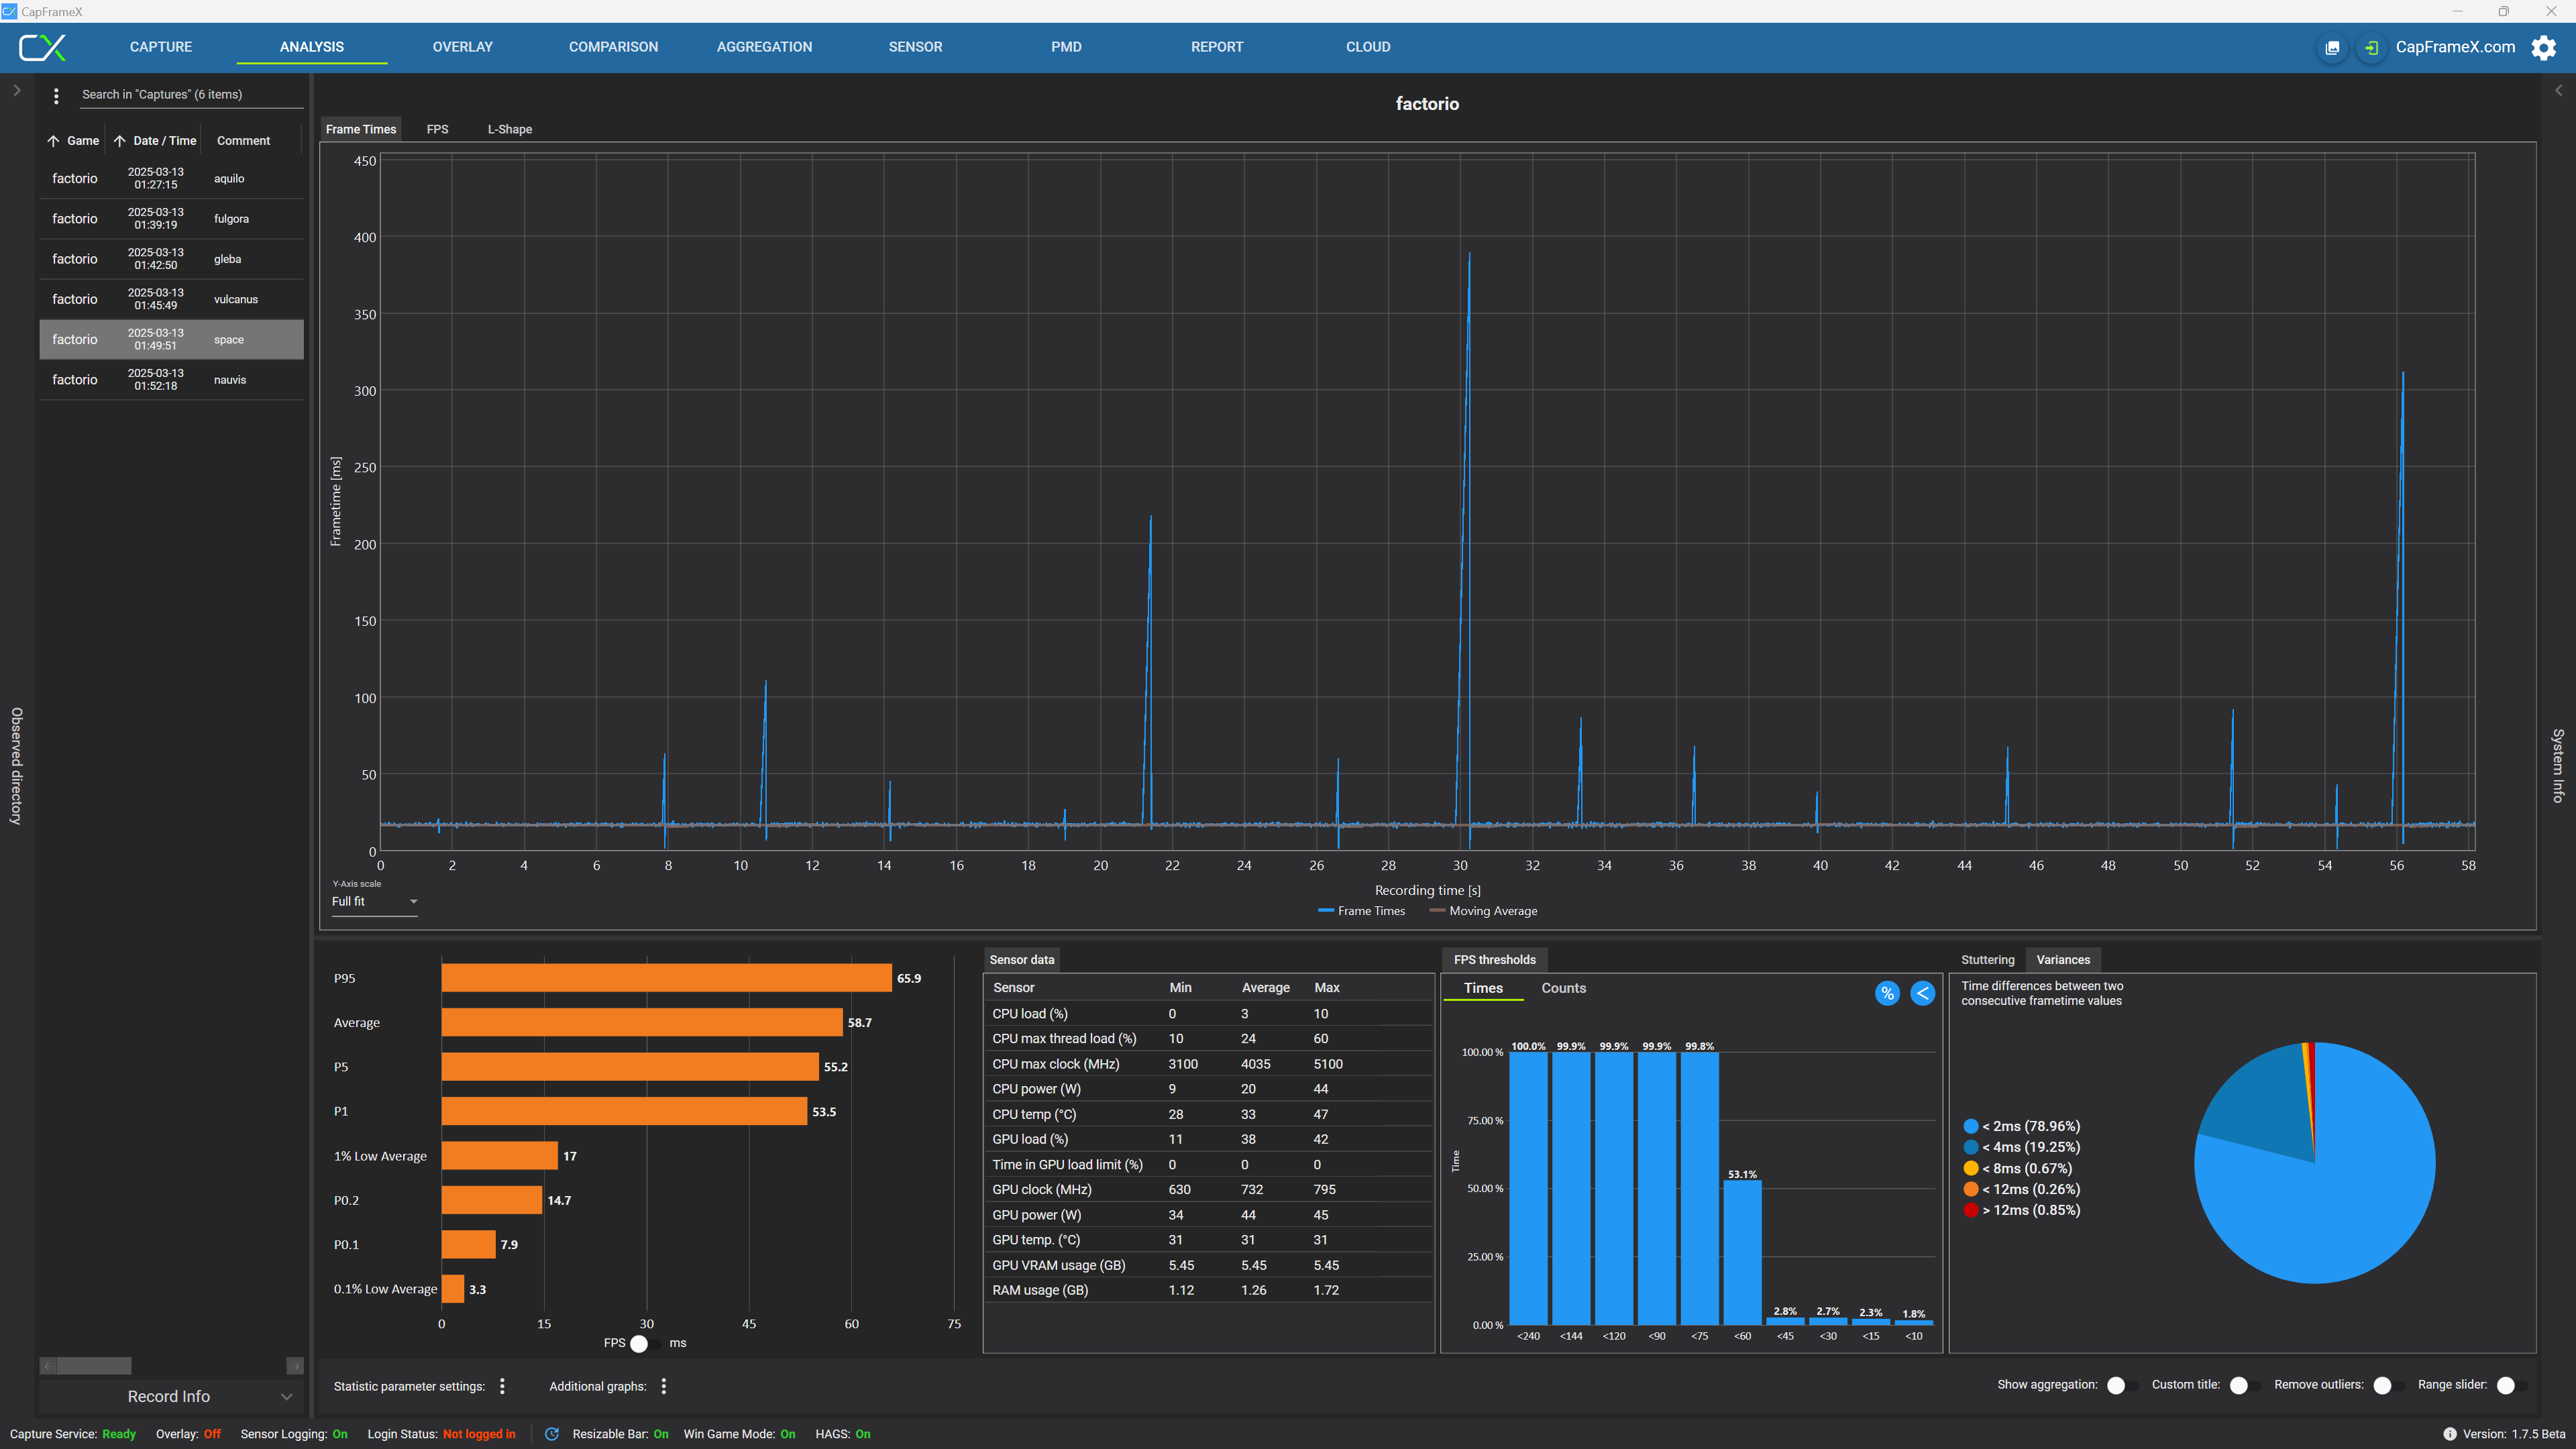Sort captures by Game column arrow
This screenshot has height=1449, width=2576.
pyautogui.click(x=53, y=141)
